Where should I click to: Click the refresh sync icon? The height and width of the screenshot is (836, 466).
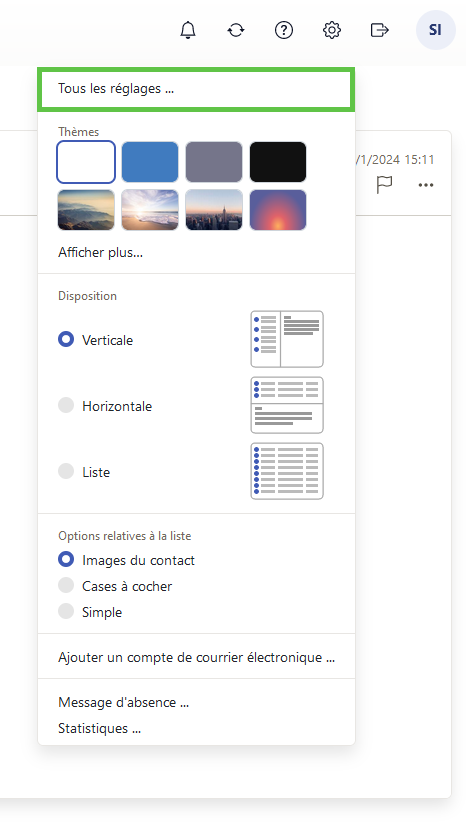(236, 30)
